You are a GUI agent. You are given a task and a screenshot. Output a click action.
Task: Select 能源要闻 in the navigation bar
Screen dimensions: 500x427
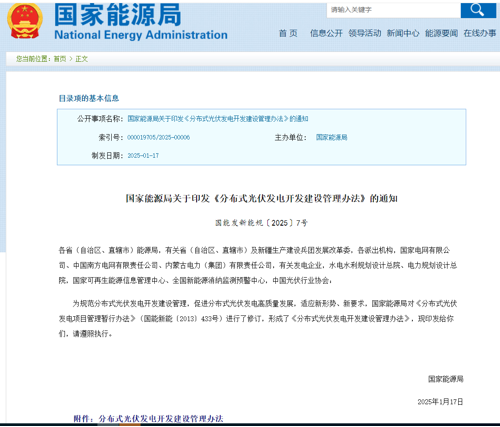click(x=441, y=33)
